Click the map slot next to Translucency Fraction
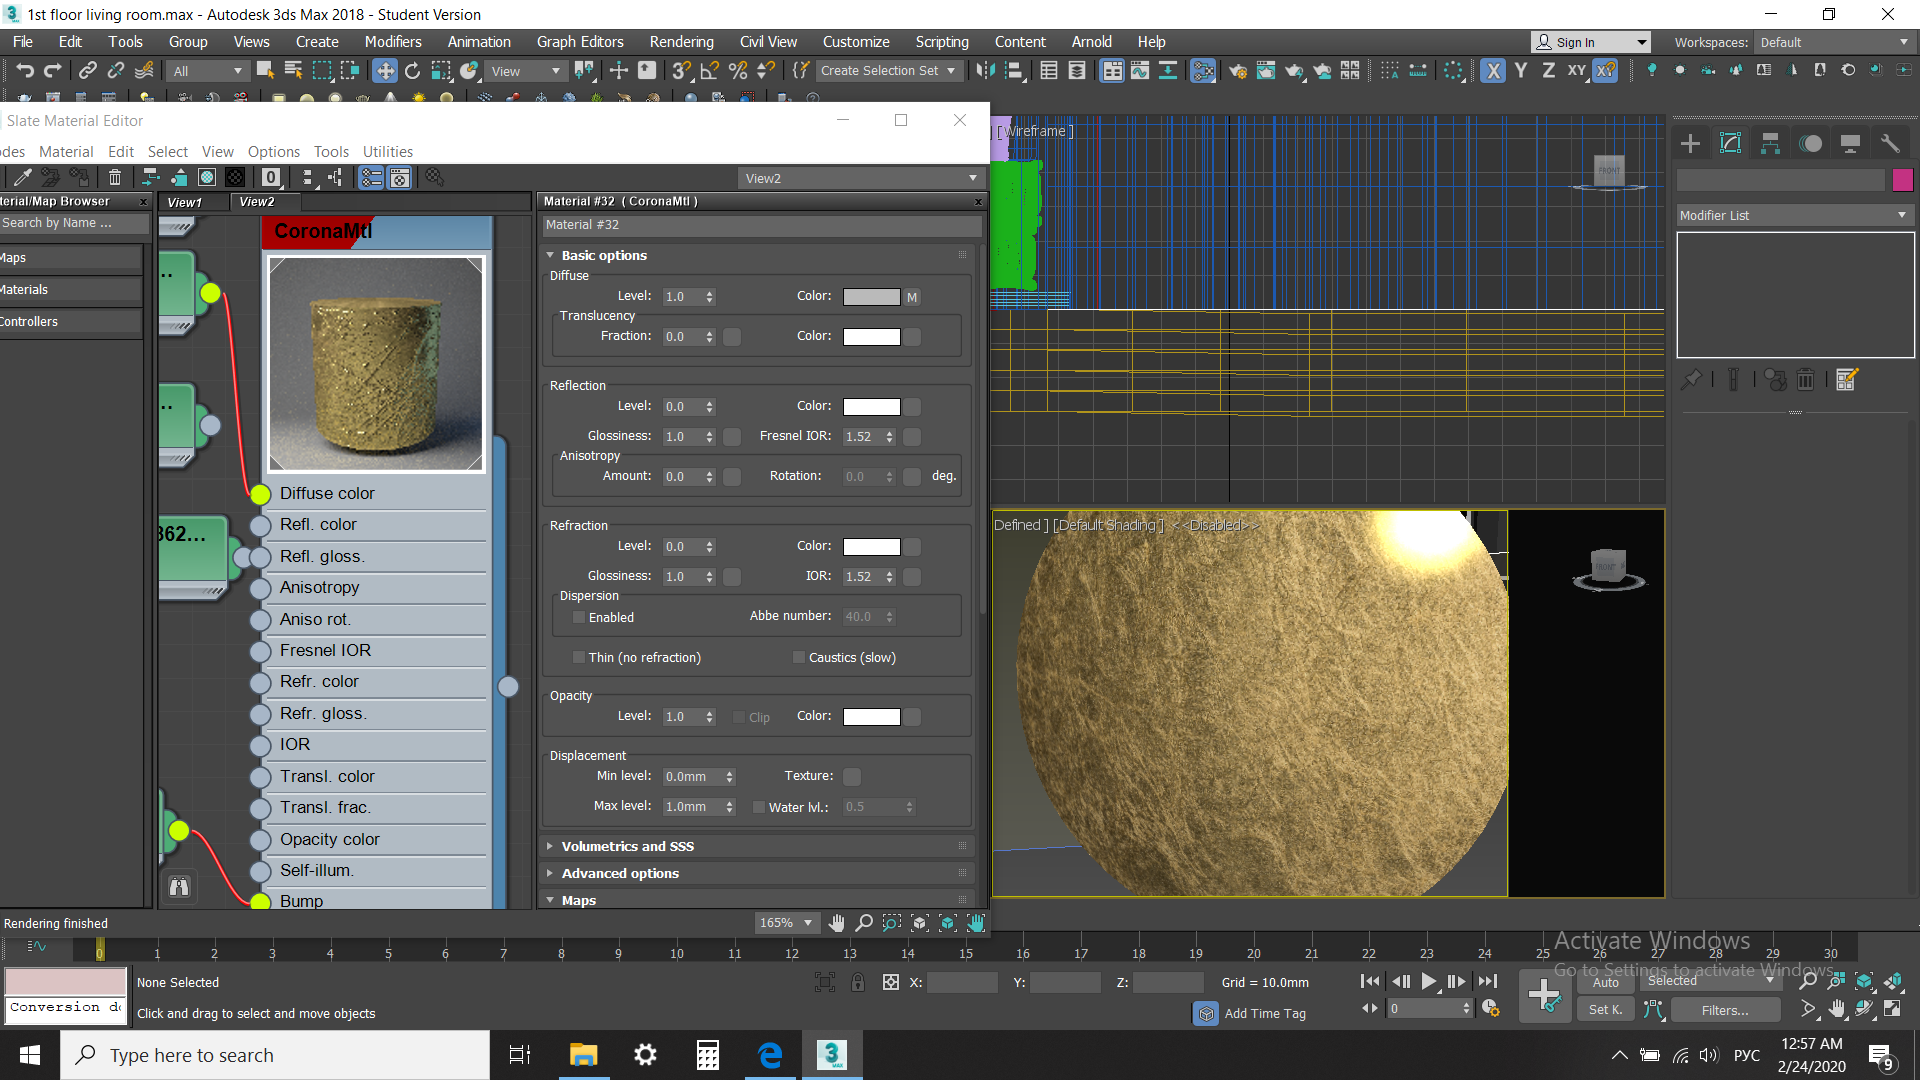The height and width of the screenshot is (1080, 1920). coord(732,337)
